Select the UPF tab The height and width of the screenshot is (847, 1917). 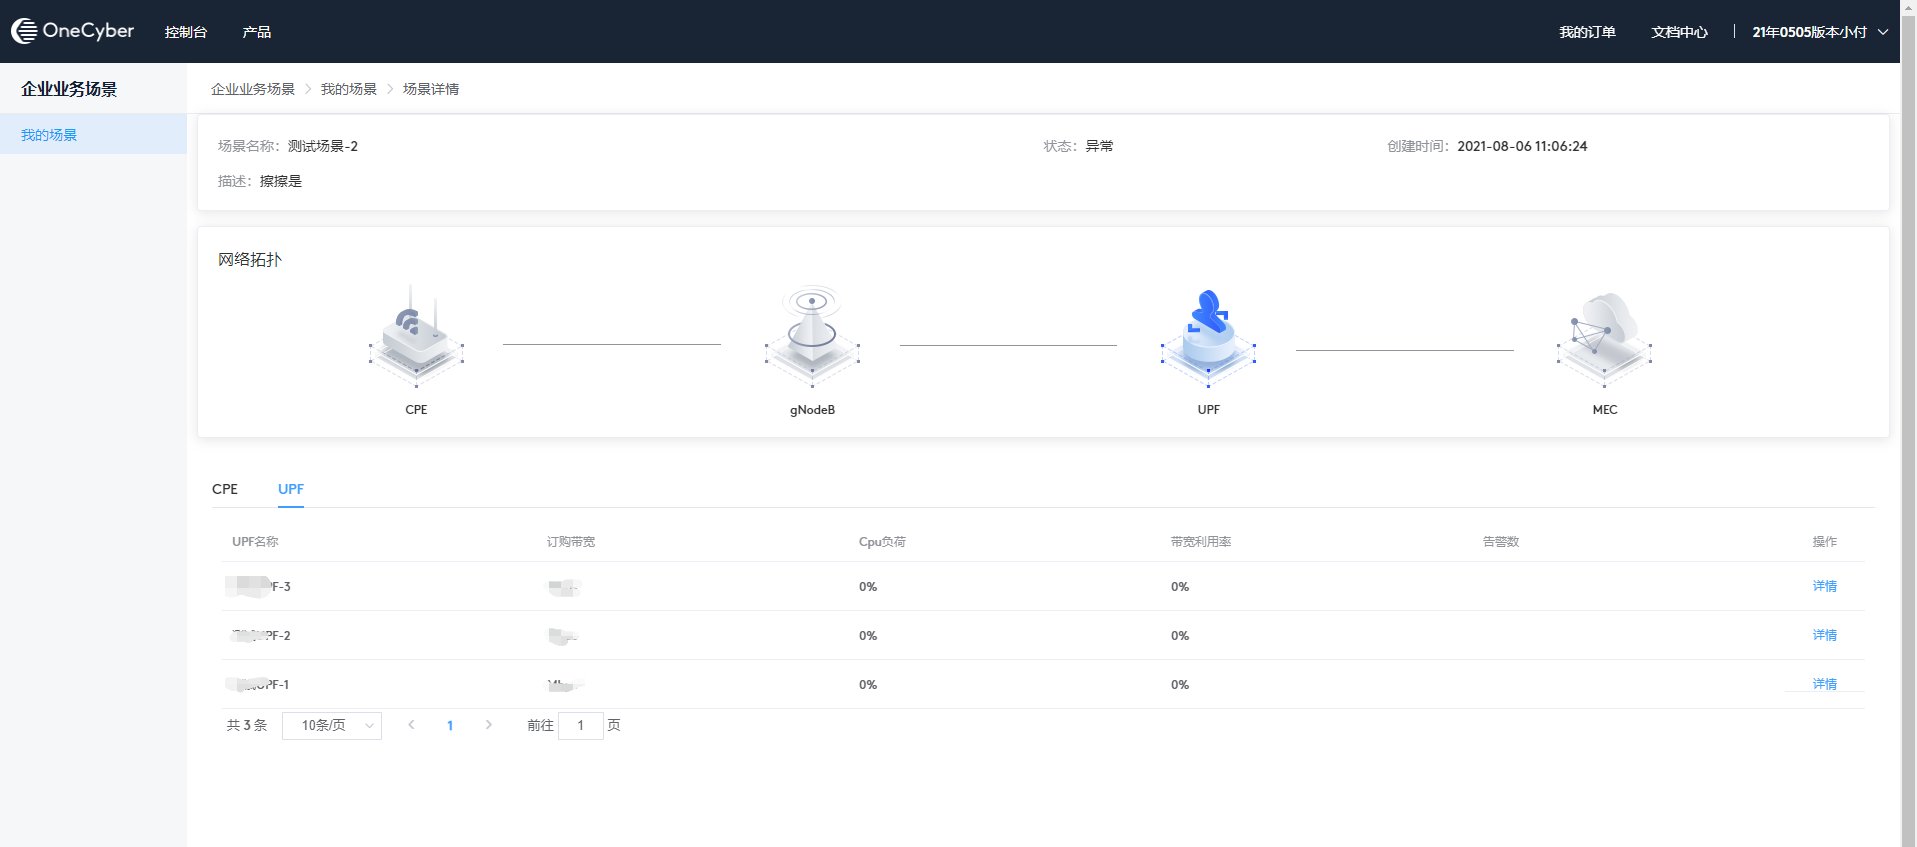click(291, 489)
